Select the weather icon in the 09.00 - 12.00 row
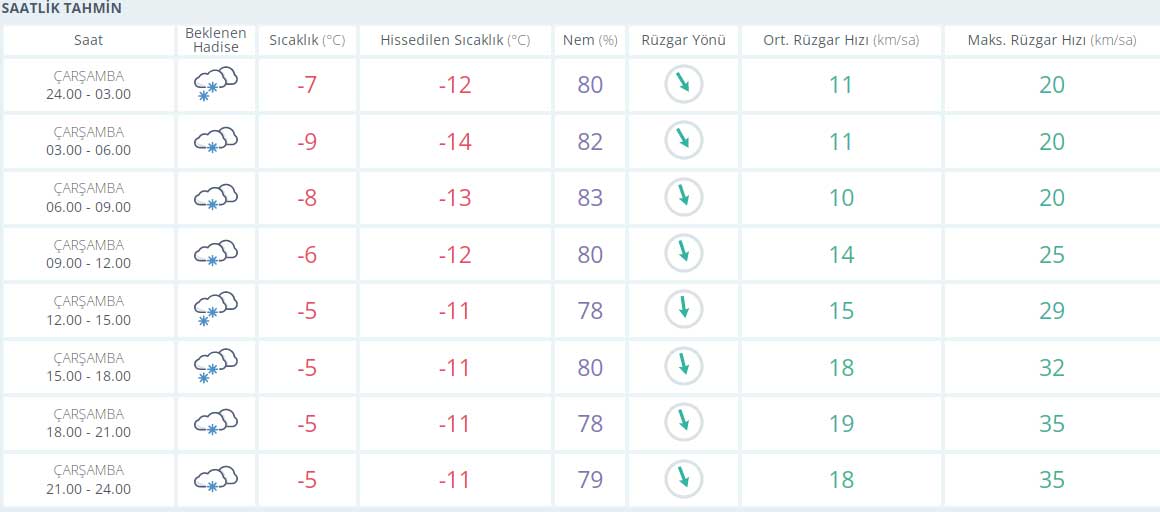This screenshot has width=1160, height=512. pyautogui.click(x=215, y=254)
